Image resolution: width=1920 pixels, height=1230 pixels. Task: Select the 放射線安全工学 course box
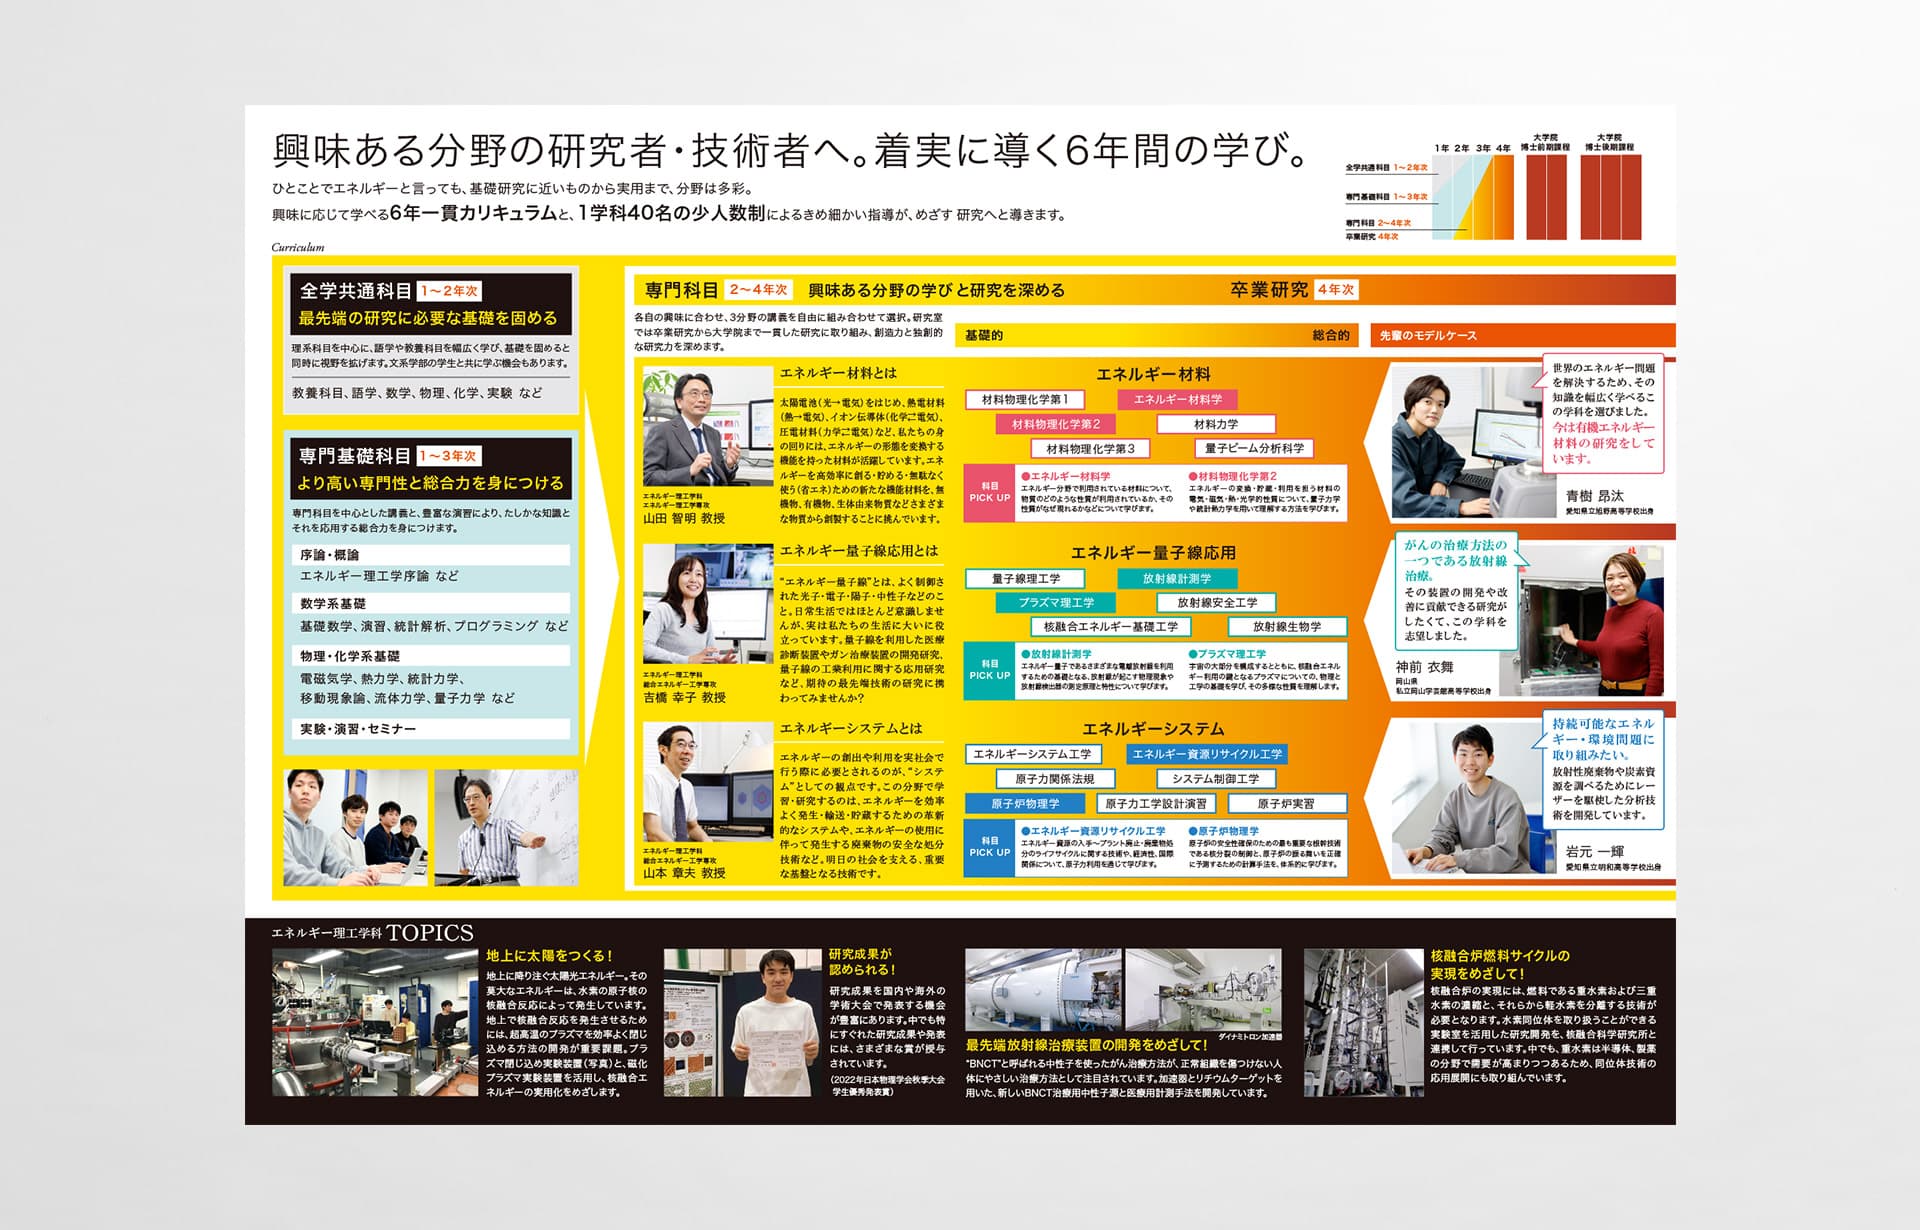pyautogui.click(x=1216, y=603)
